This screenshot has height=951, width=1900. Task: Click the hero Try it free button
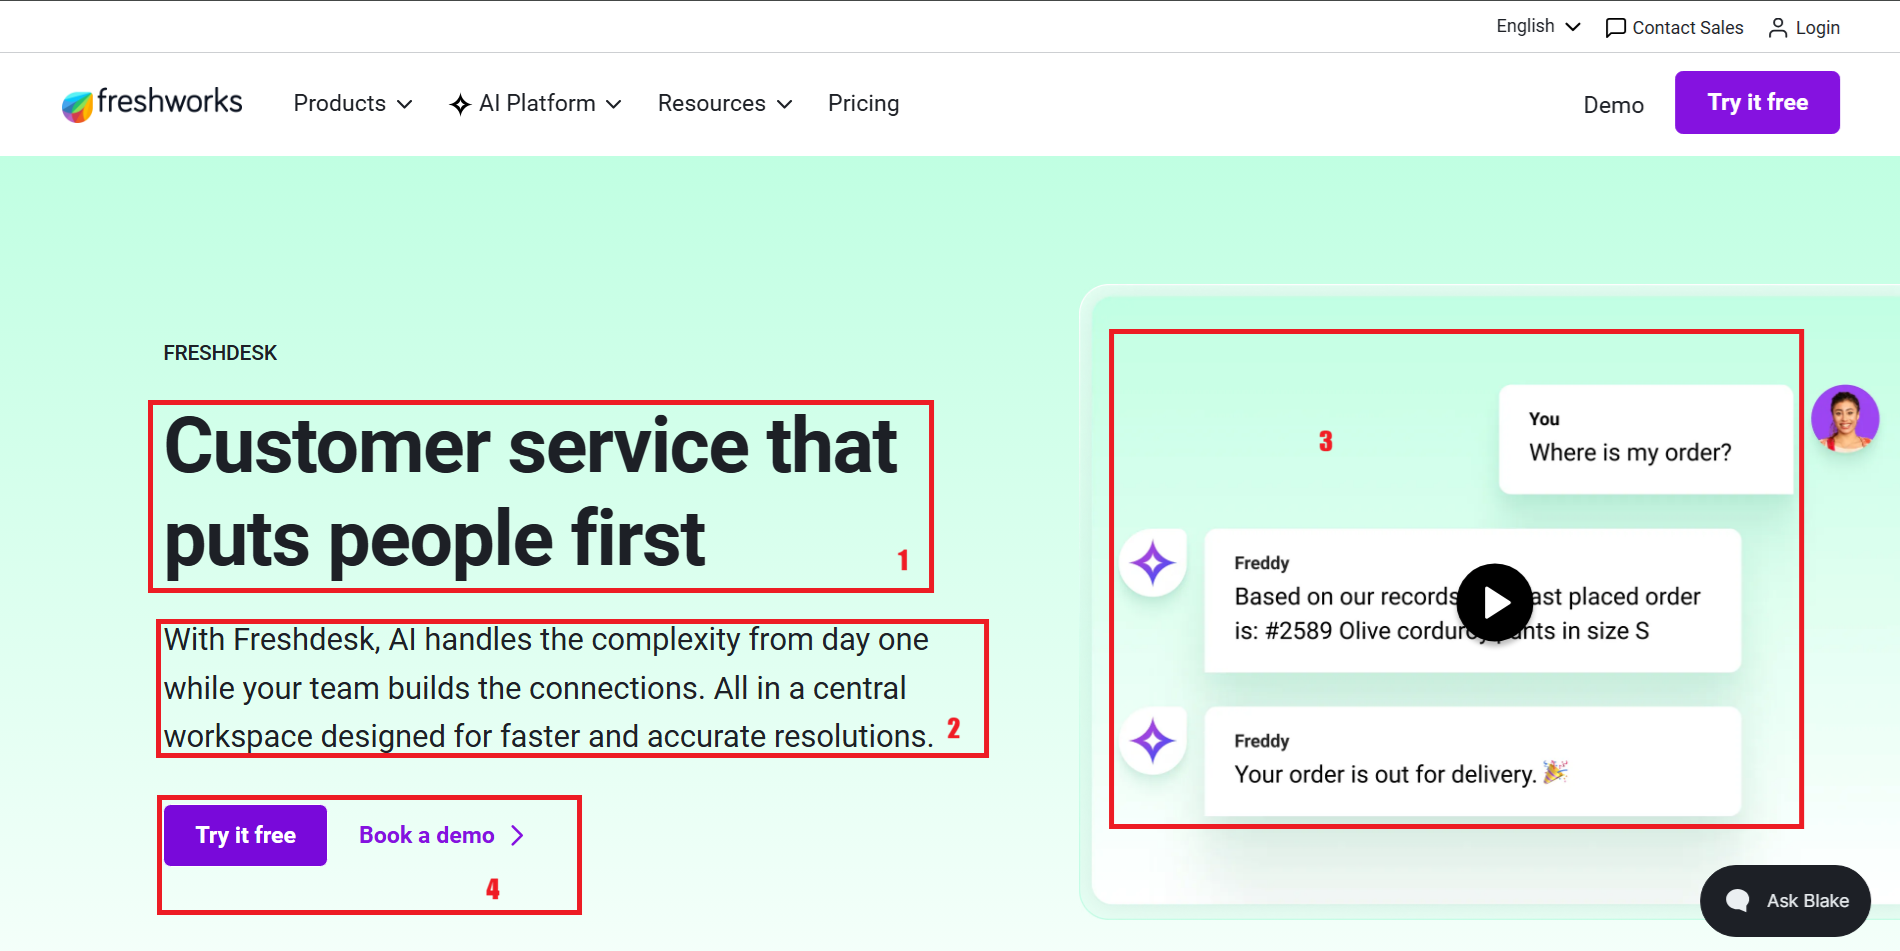(x=245, y=835)
